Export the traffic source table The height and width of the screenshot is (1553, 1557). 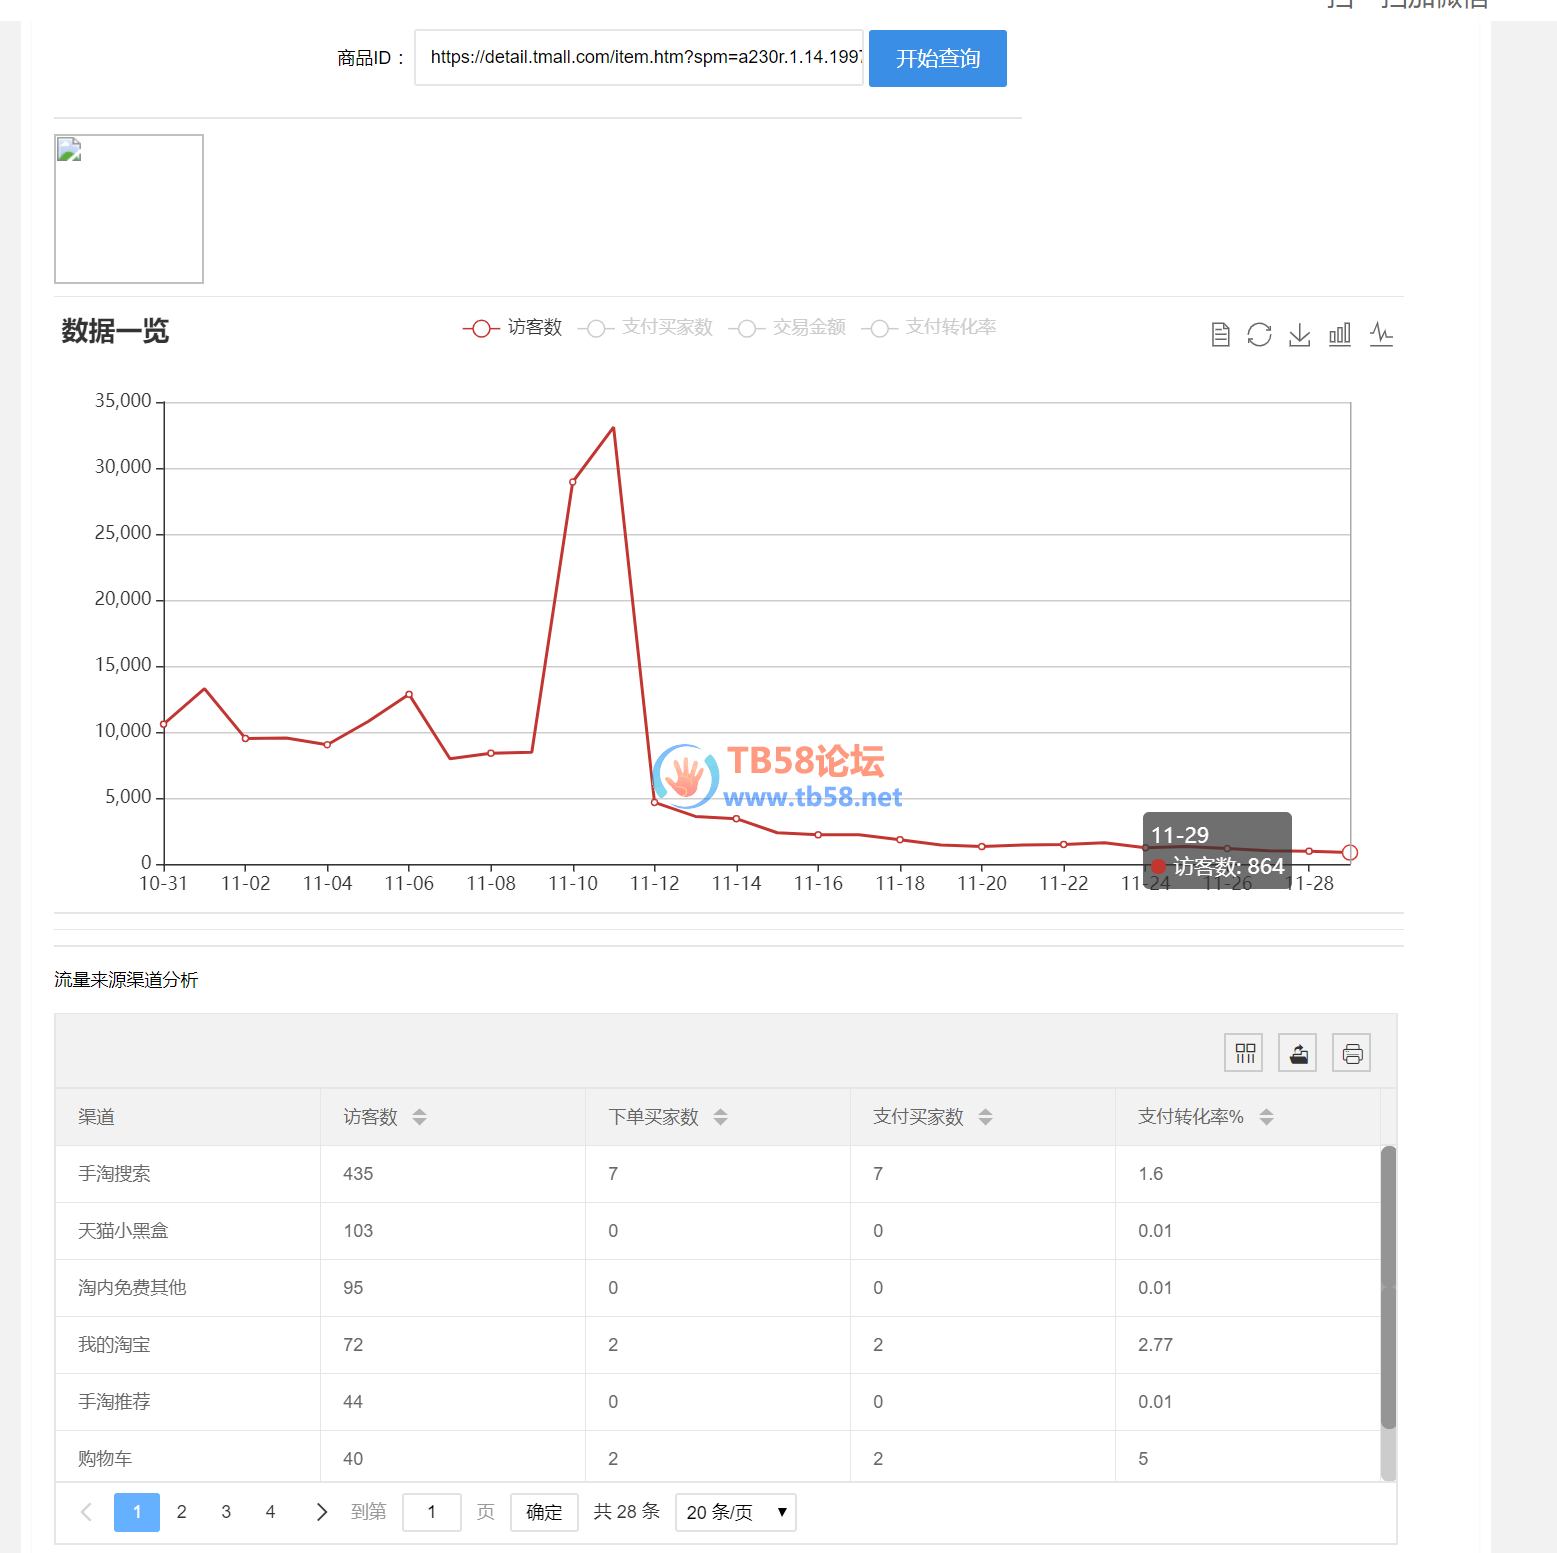[x=1298, y=1053]
